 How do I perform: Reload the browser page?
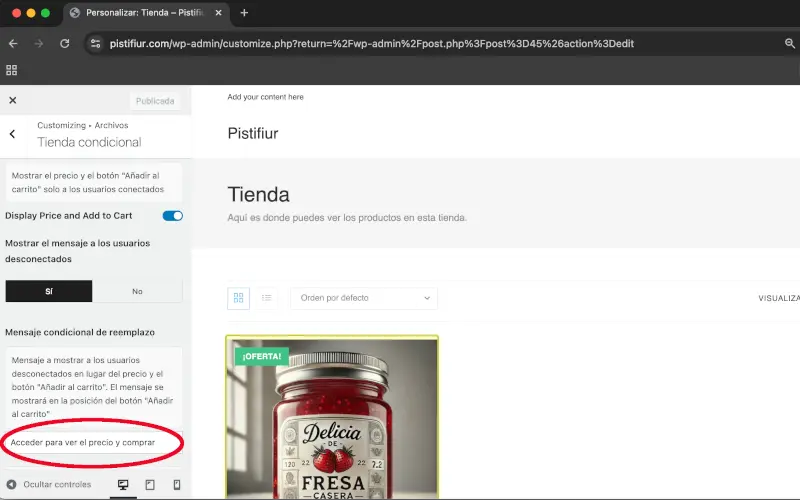point(65,44)
